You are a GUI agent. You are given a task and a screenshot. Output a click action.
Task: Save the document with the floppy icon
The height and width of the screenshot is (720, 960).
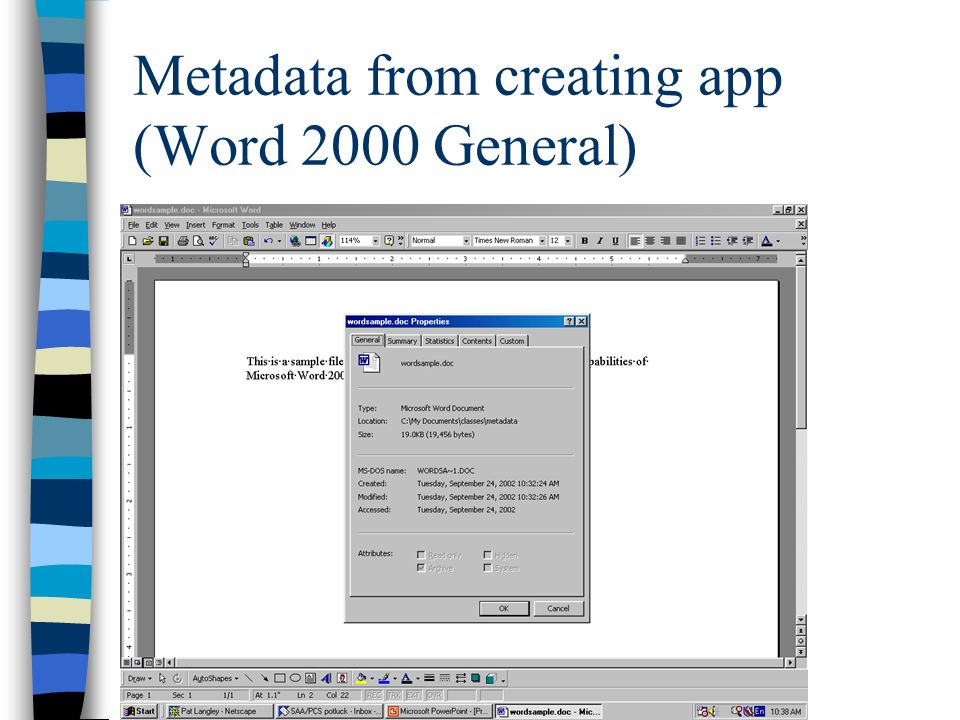coord(163,241)
